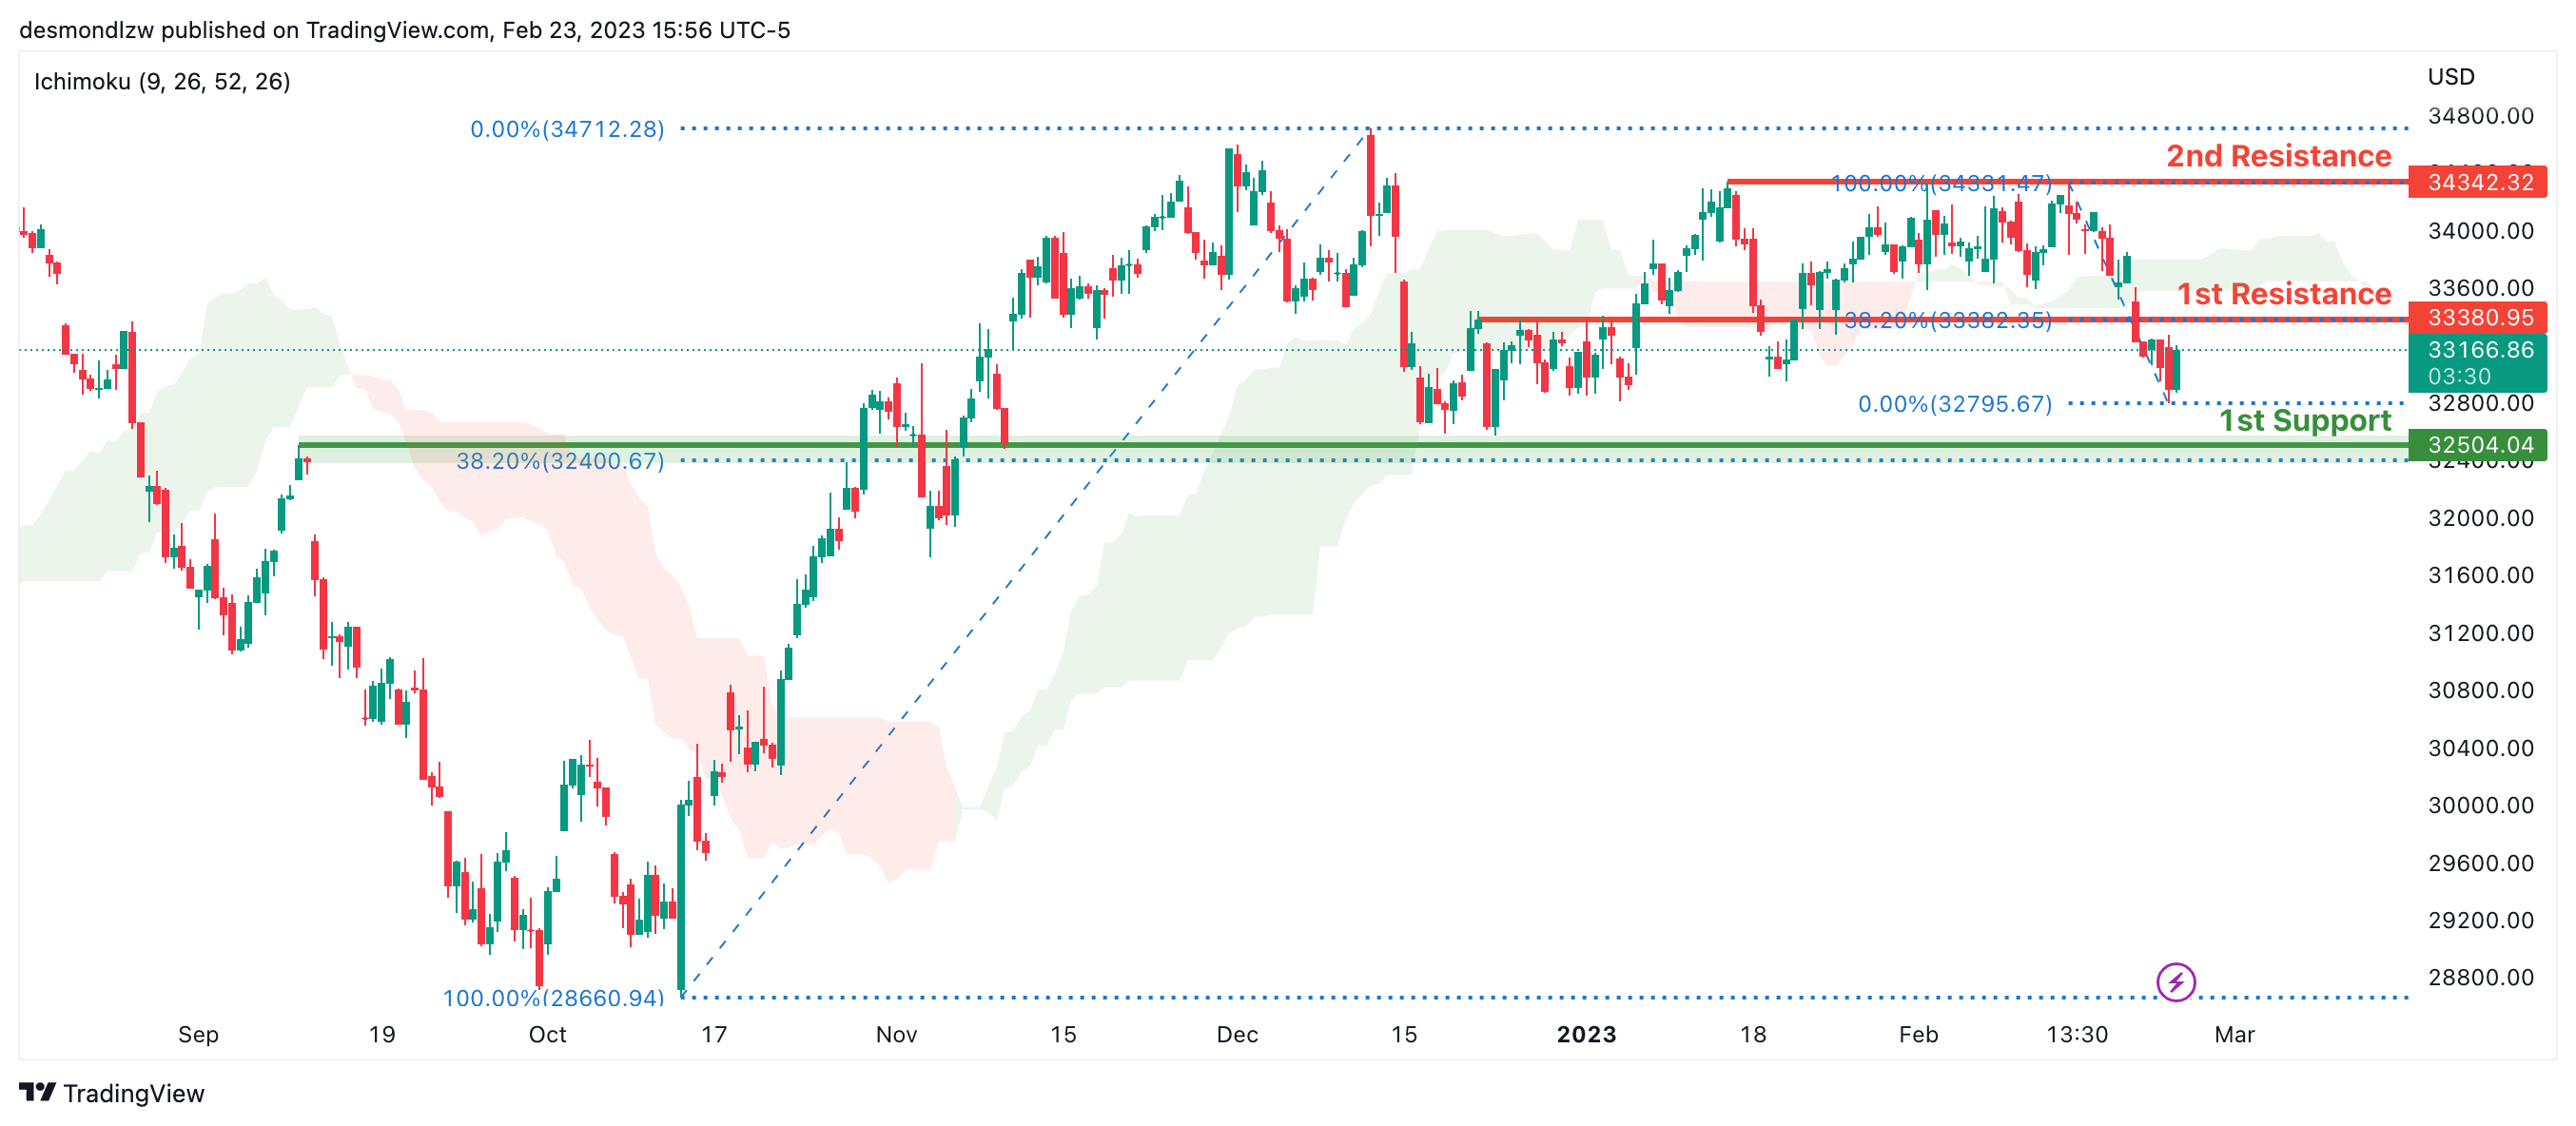Click the 2nd Resistance text label
Viewport: 2576px width, 1126px height.
pos(2278,156)
